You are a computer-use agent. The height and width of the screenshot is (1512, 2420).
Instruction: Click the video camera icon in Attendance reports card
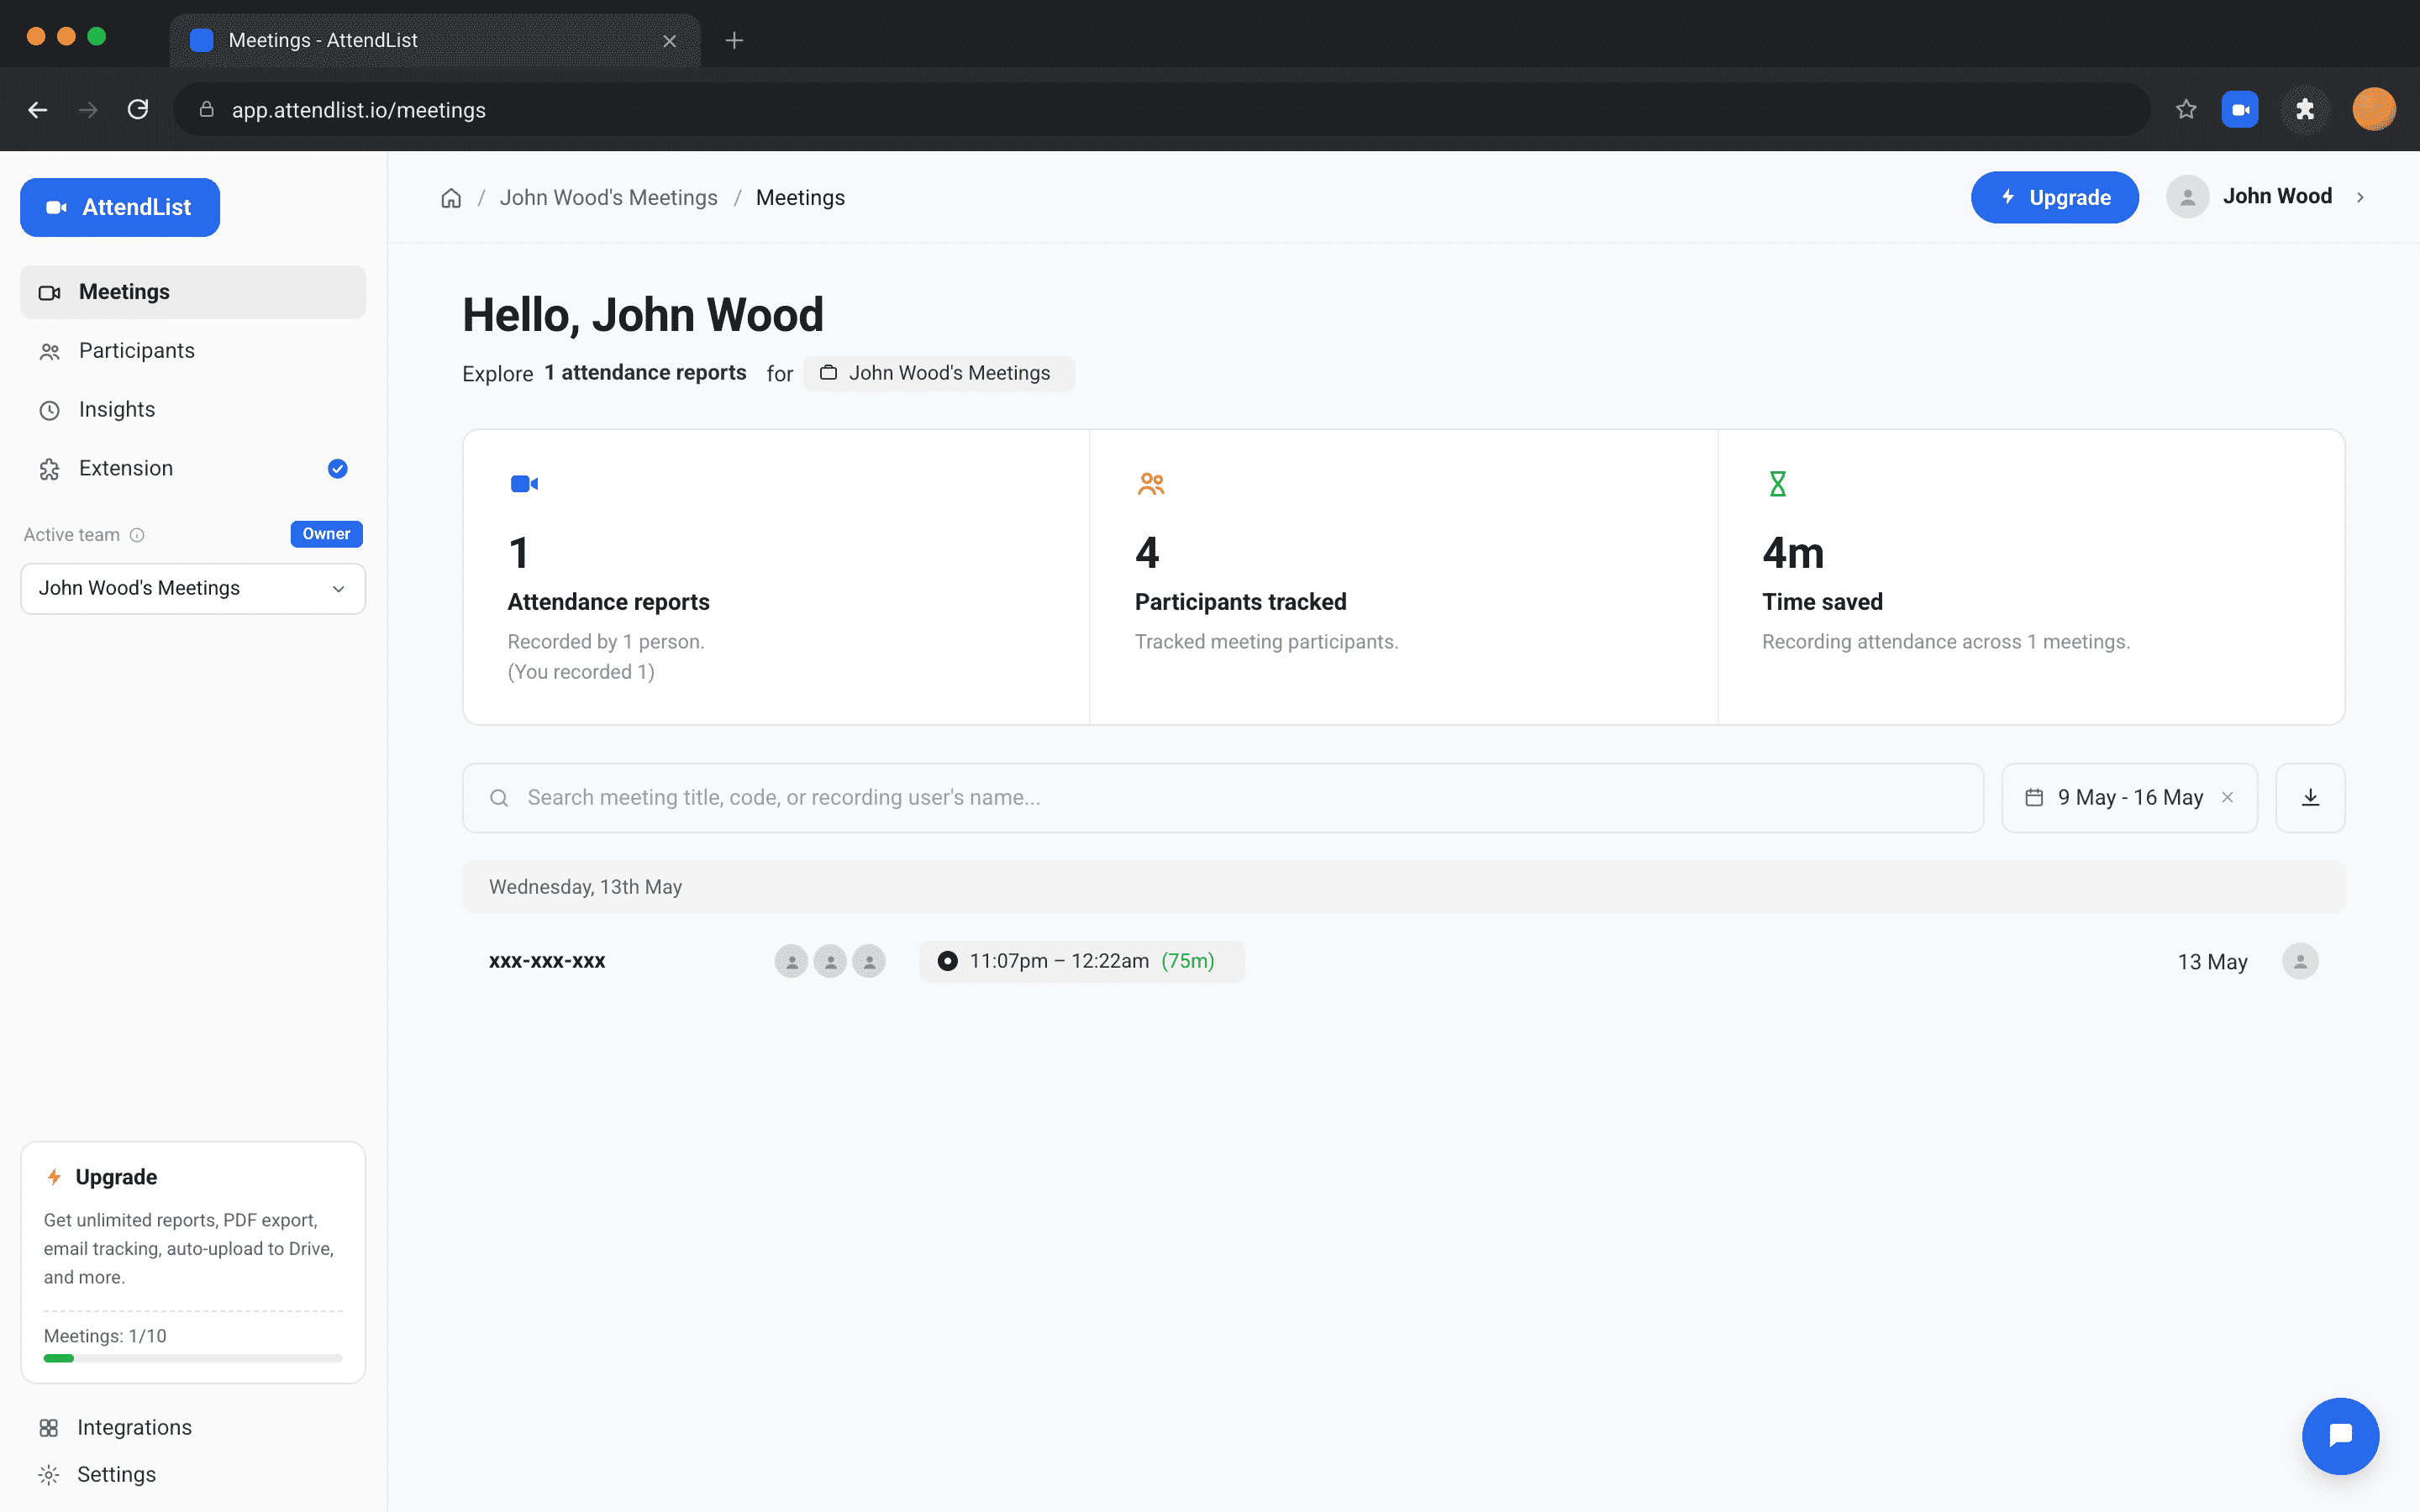pyautogui.click(x=524, y=484)
